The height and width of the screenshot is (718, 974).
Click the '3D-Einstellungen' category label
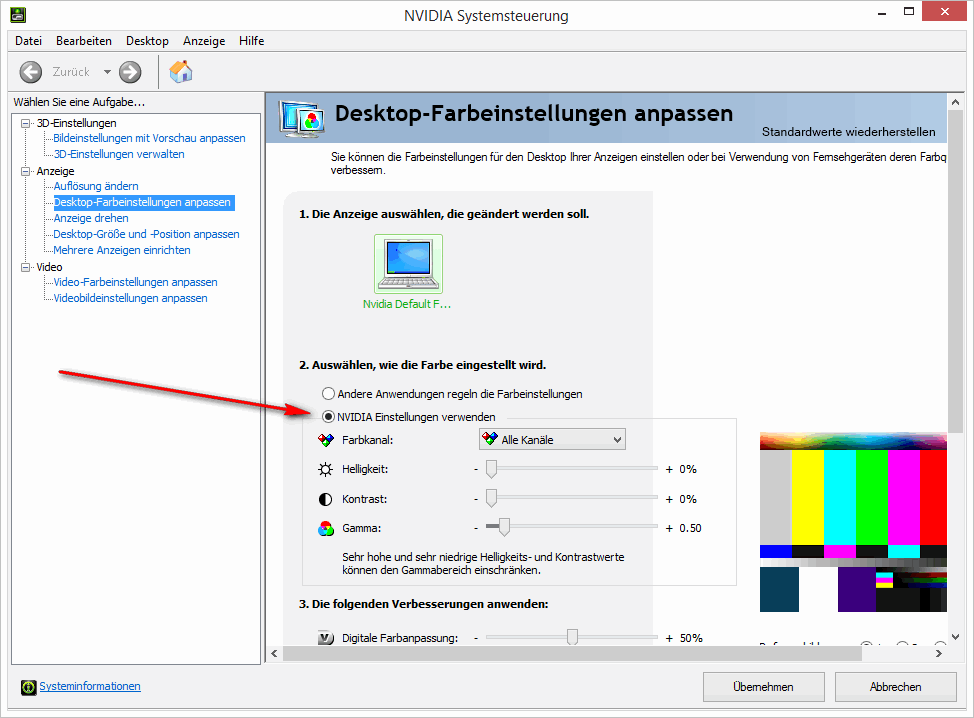76,123
